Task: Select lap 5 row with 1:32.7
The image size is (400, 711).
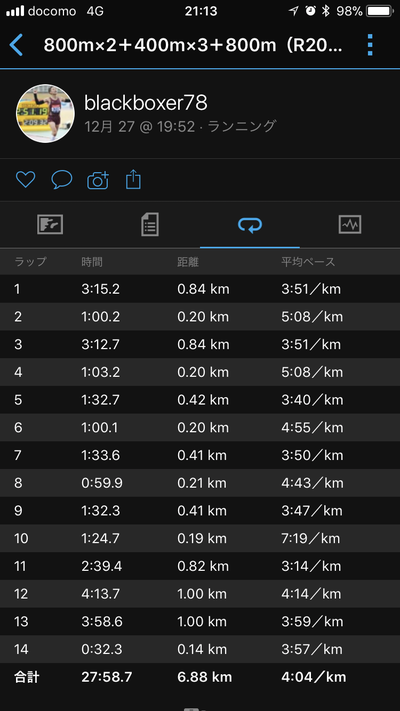Action: click(200, 400)
